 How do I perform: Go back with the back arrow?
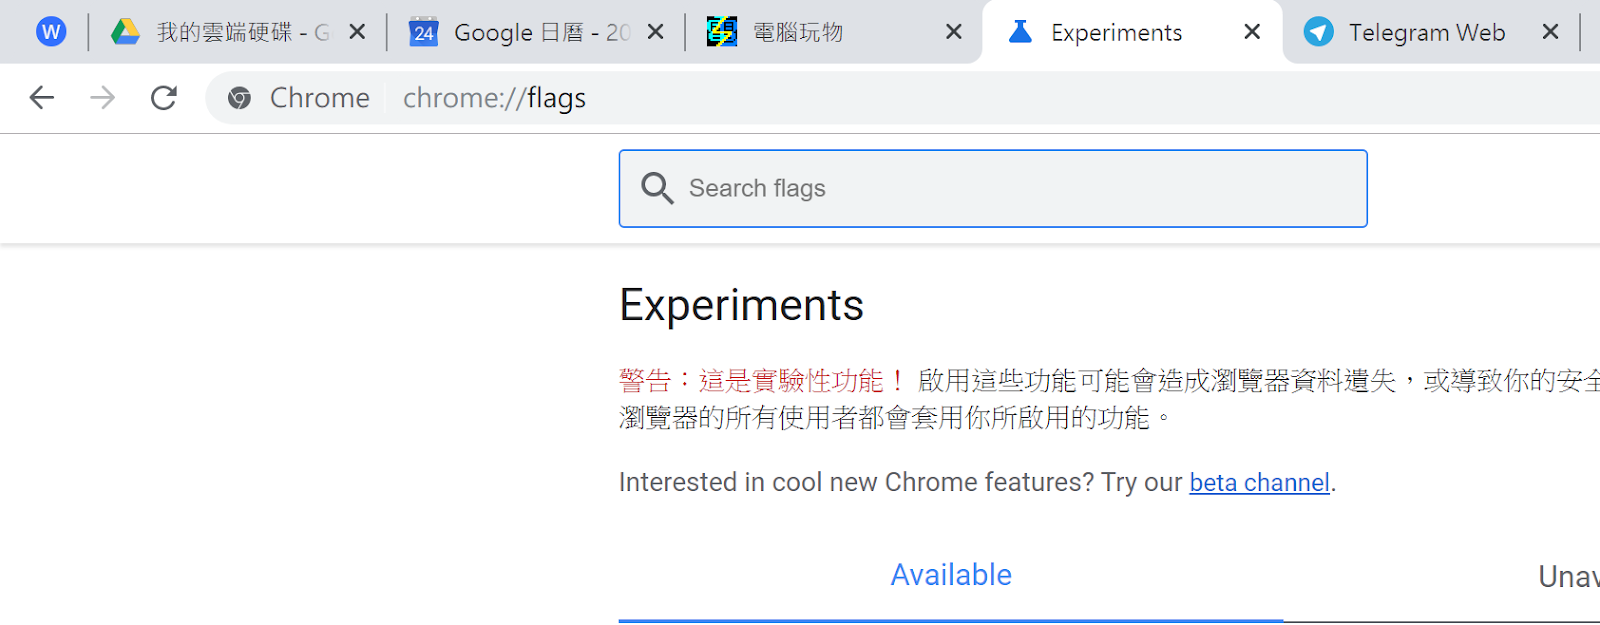point(42,98)
